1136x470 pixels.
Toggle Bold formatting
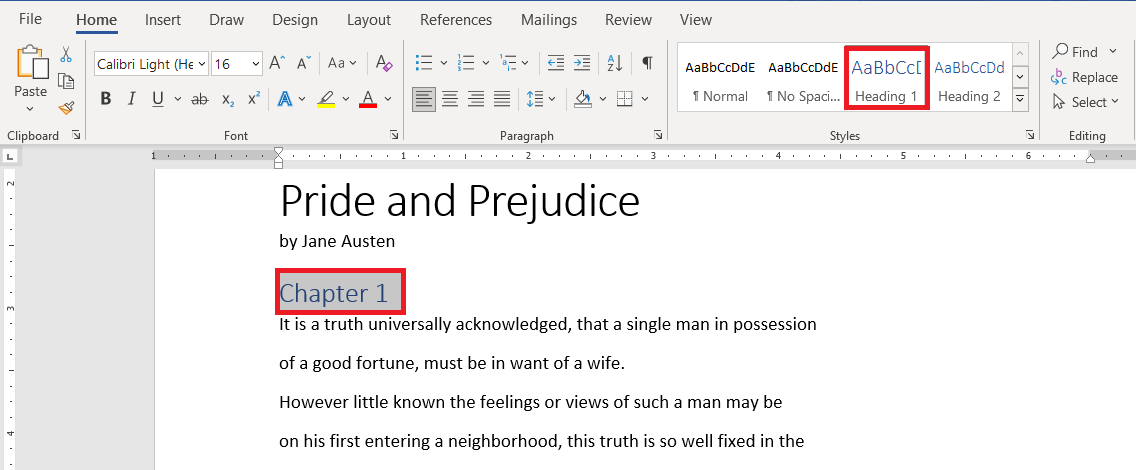(x=106, y=99)
